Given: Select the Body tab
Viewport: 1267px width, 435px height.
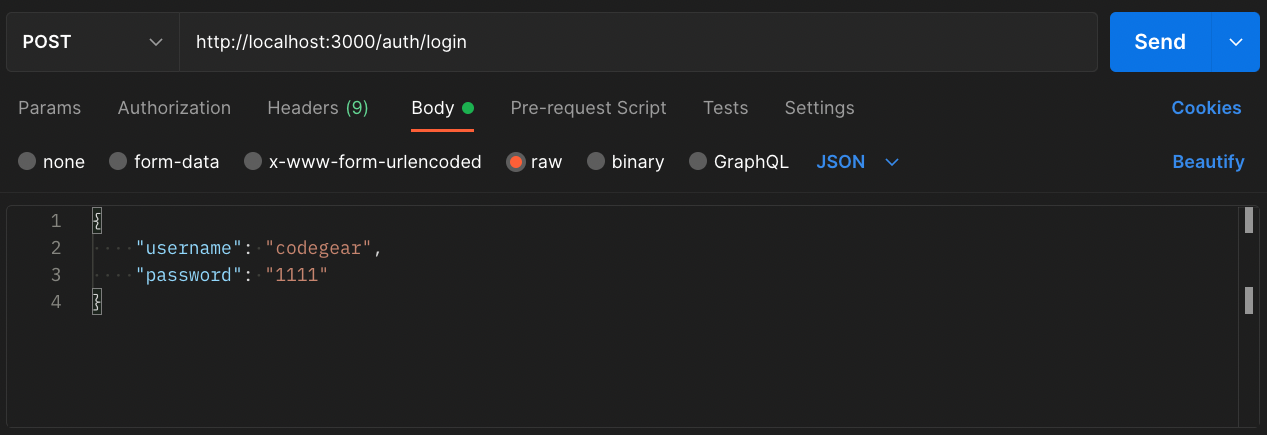Looking at the screenshot, I should [x=442, y=108].
